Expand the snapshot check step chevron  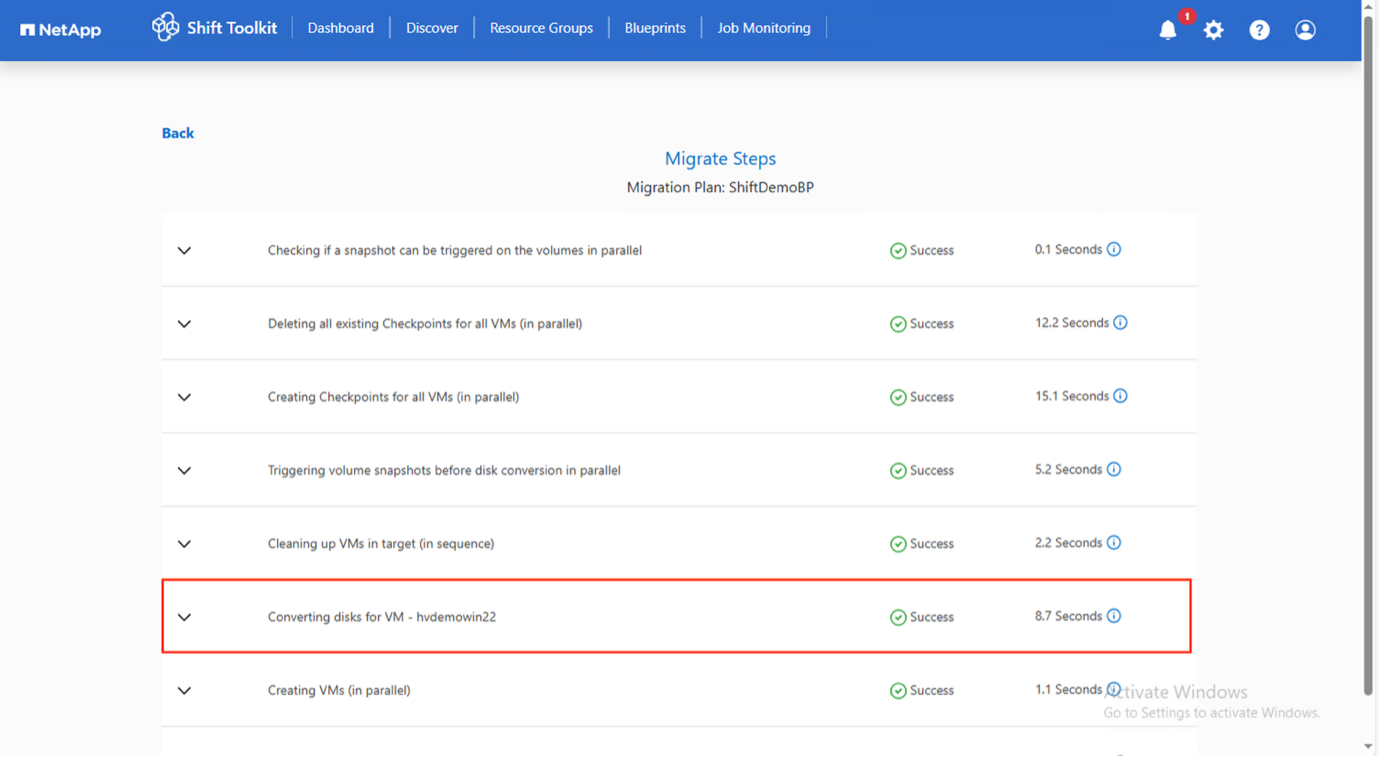tap(184, 251)
